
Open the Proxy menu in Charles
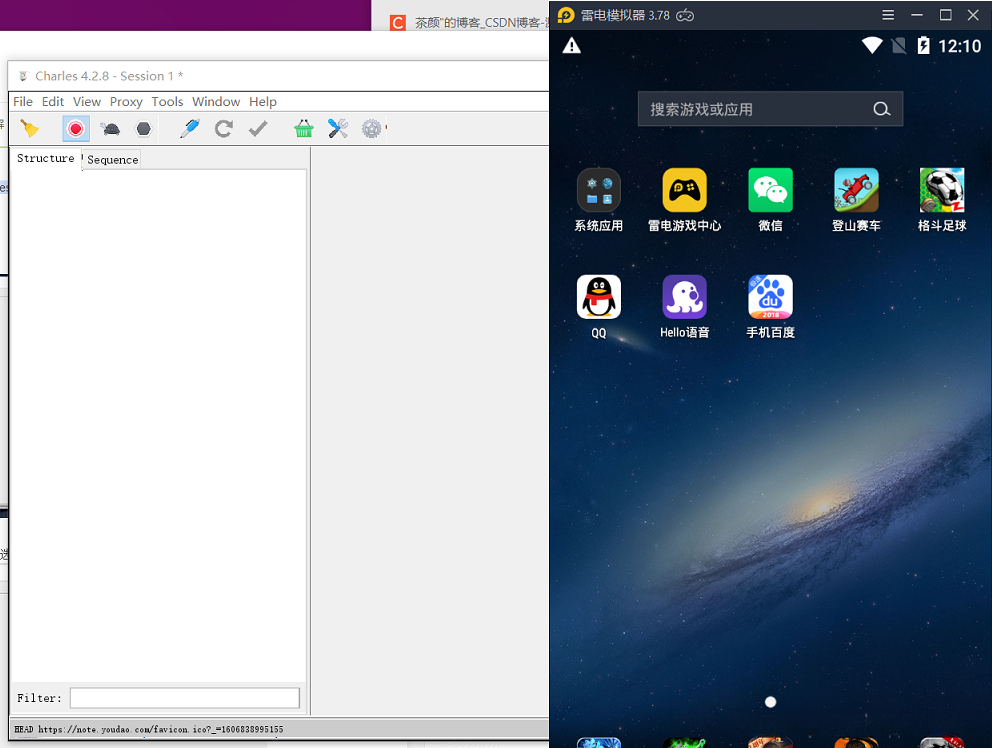pyautogui.click(x=126, y=102)
